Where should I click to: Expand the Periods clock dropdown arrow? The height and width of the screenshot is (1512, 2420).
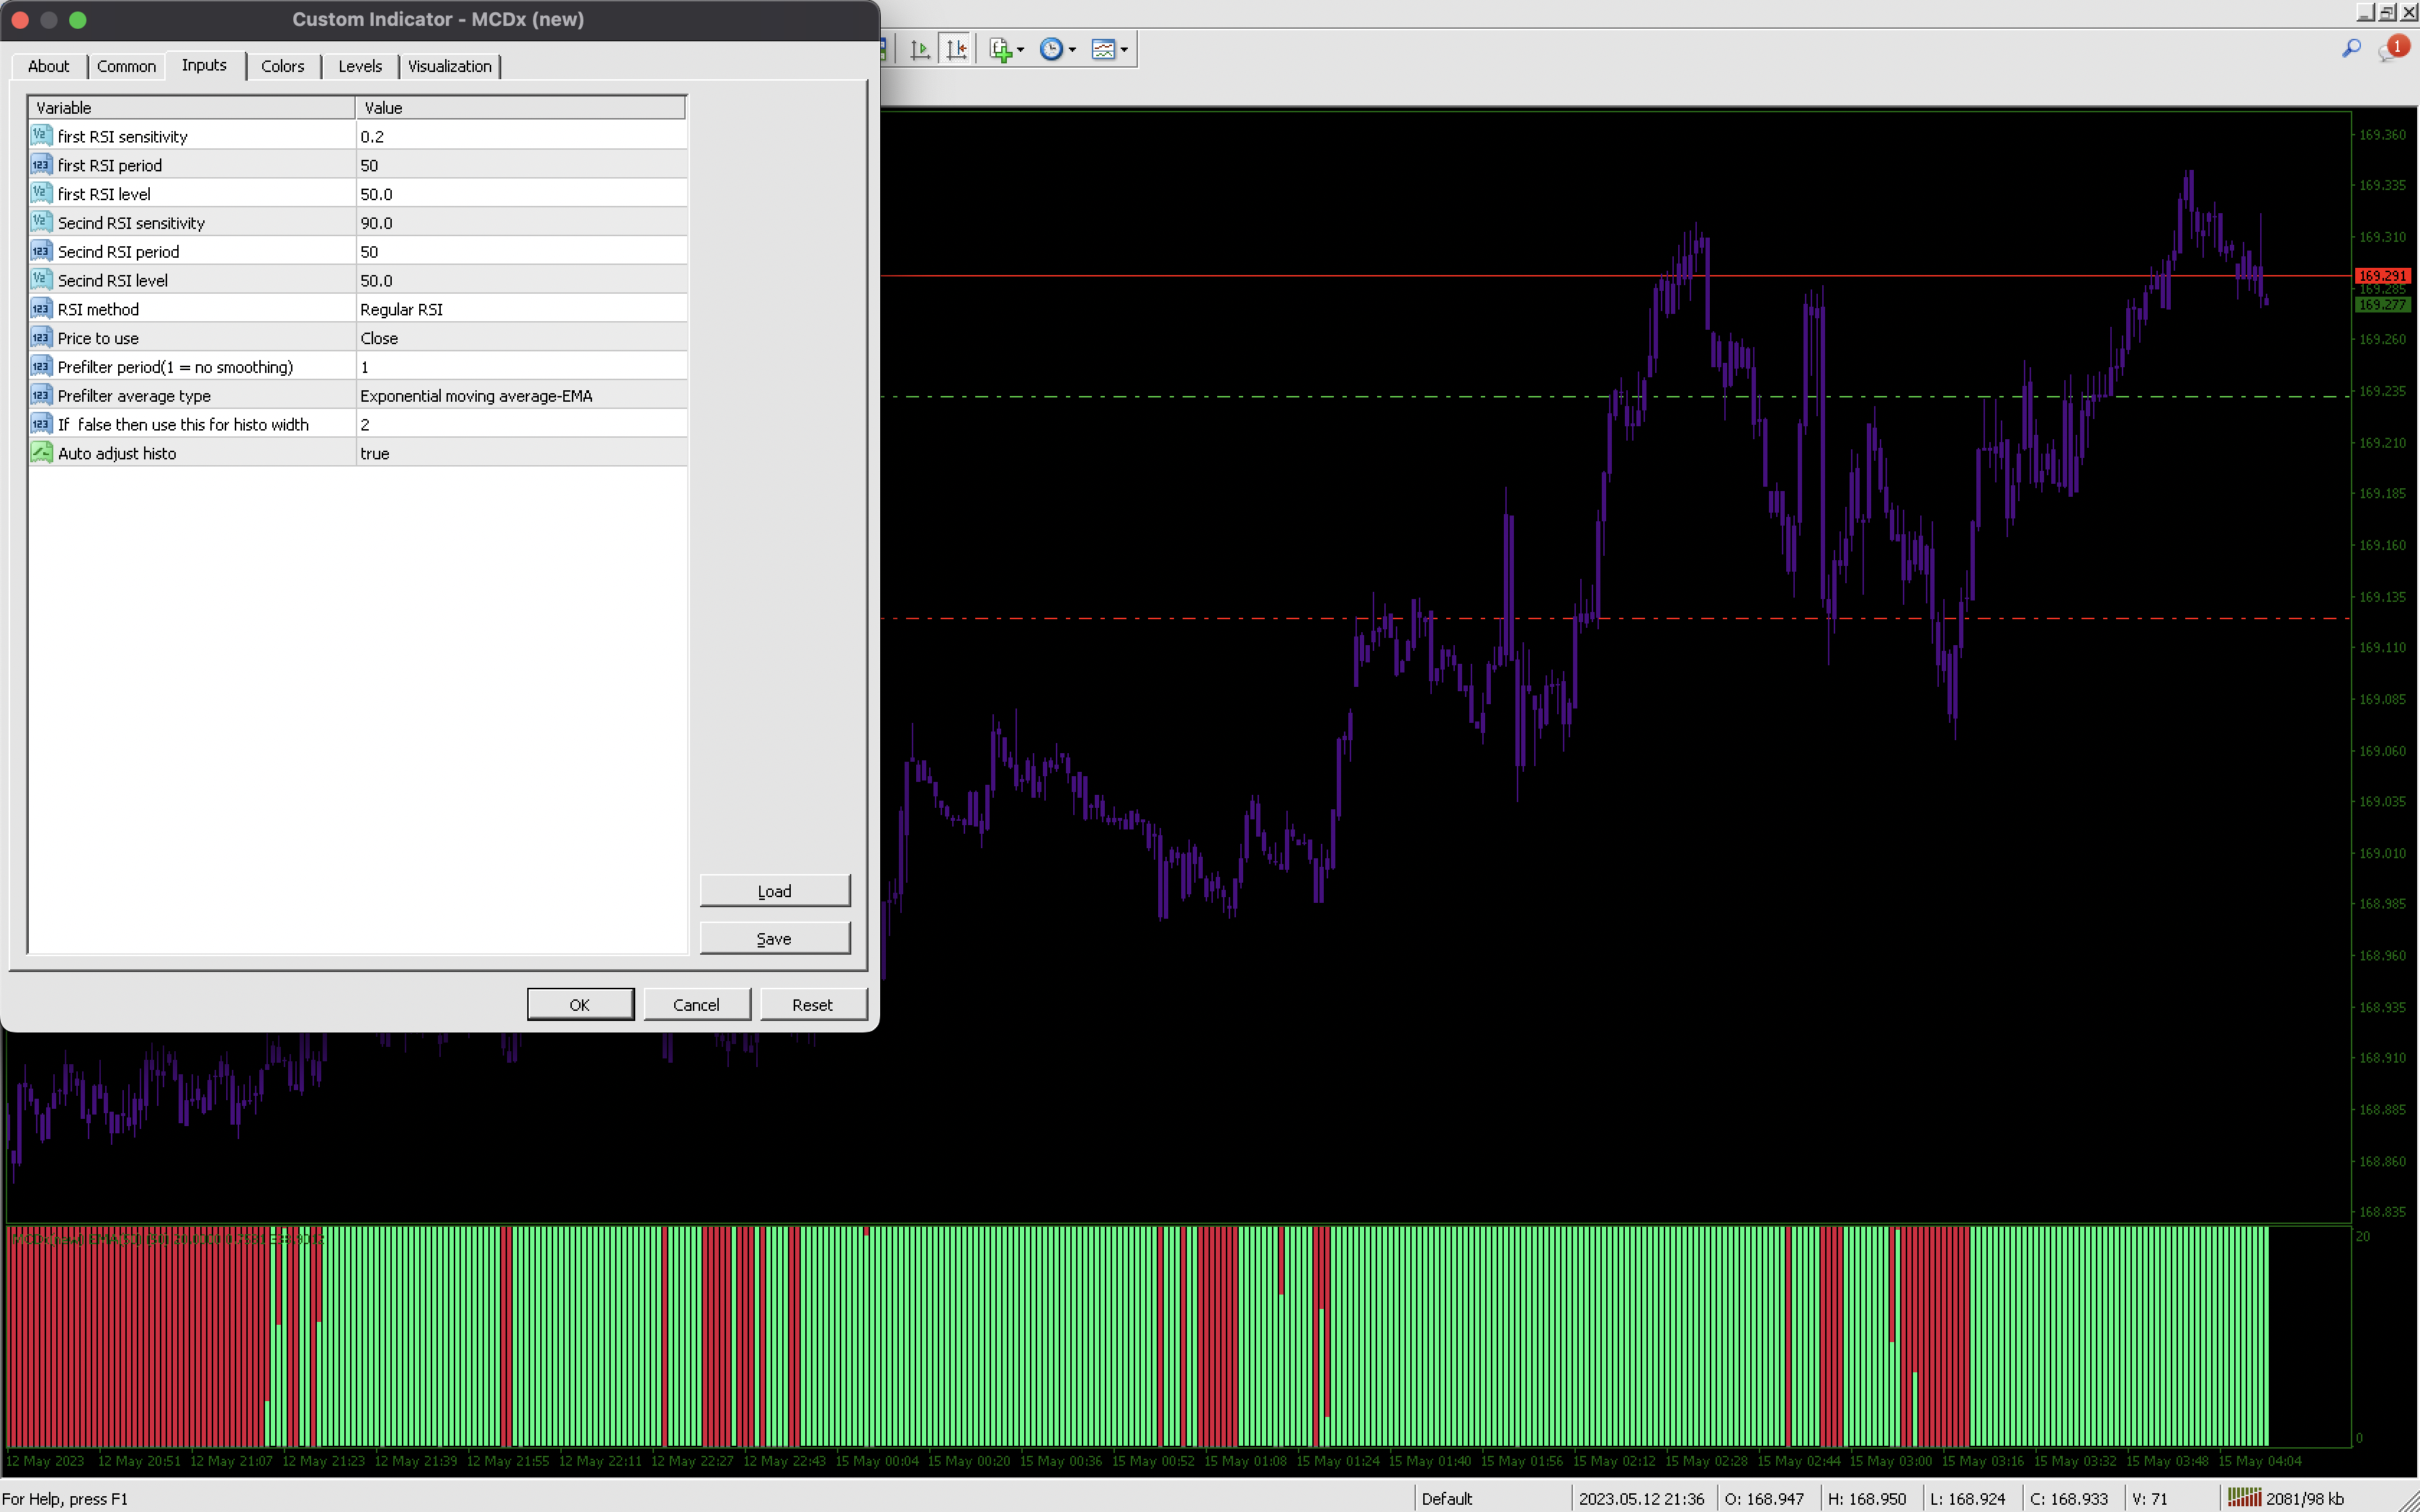click(1072, 50)
